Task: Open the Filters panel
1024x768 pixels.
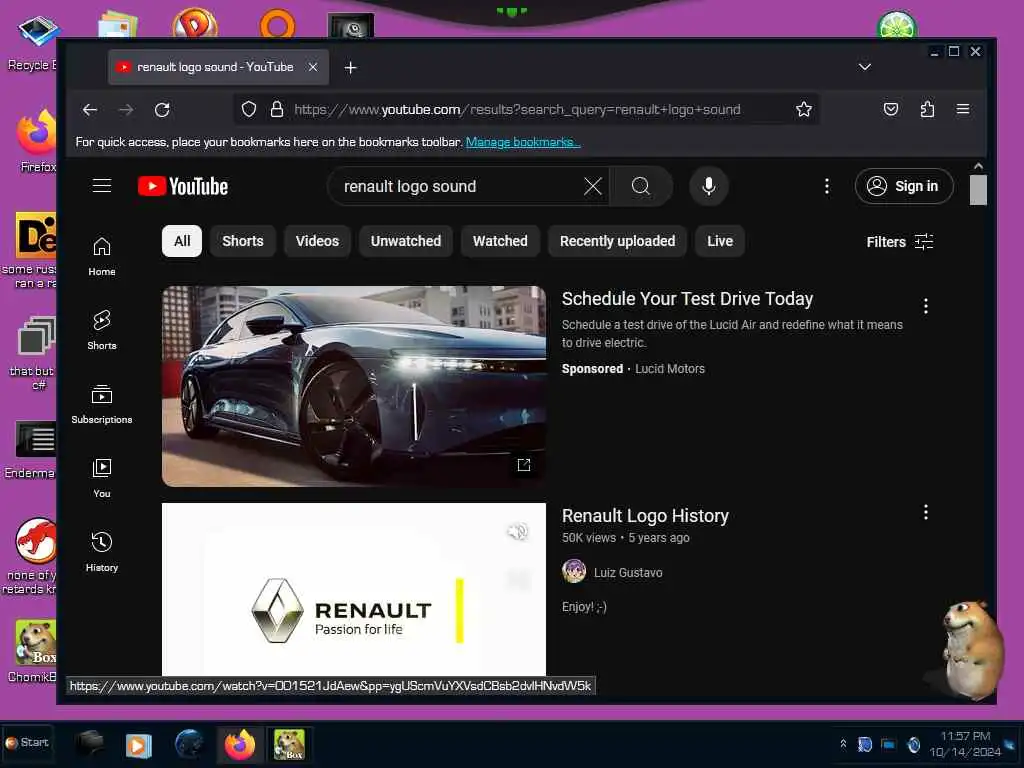Action: pyautogui.click(x=900, y=242)
